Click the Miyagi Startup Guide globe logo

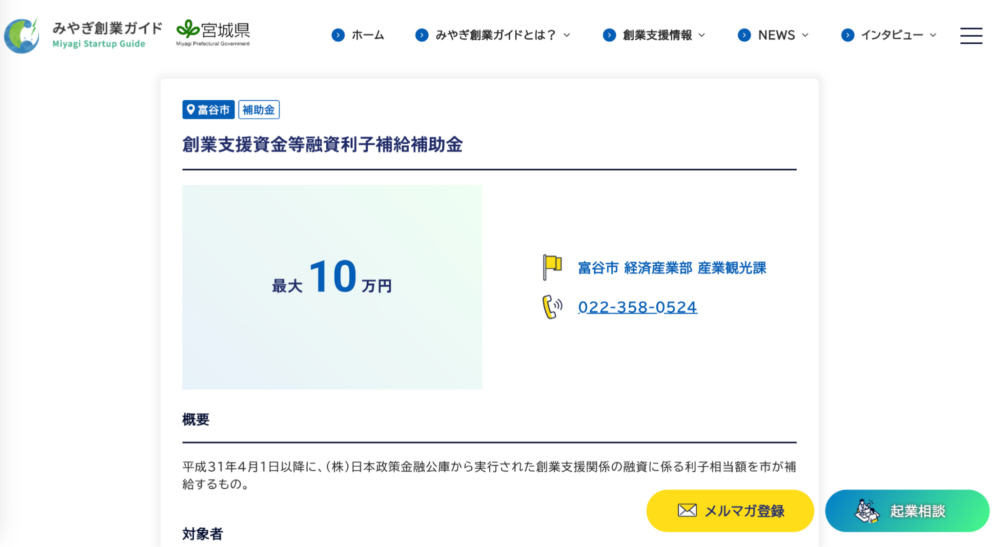[22, 36]
